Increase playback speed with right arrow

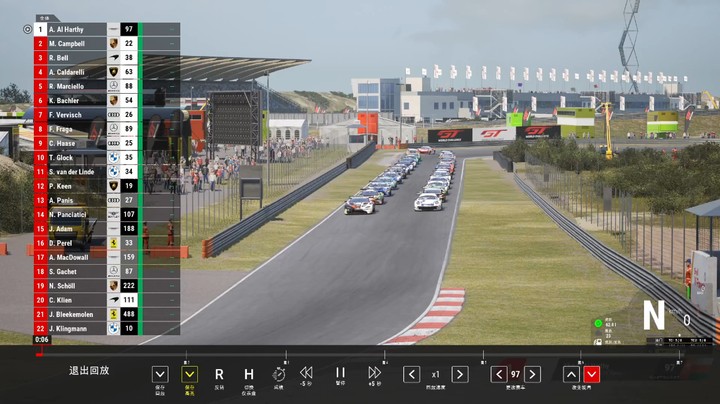point(460,375)
